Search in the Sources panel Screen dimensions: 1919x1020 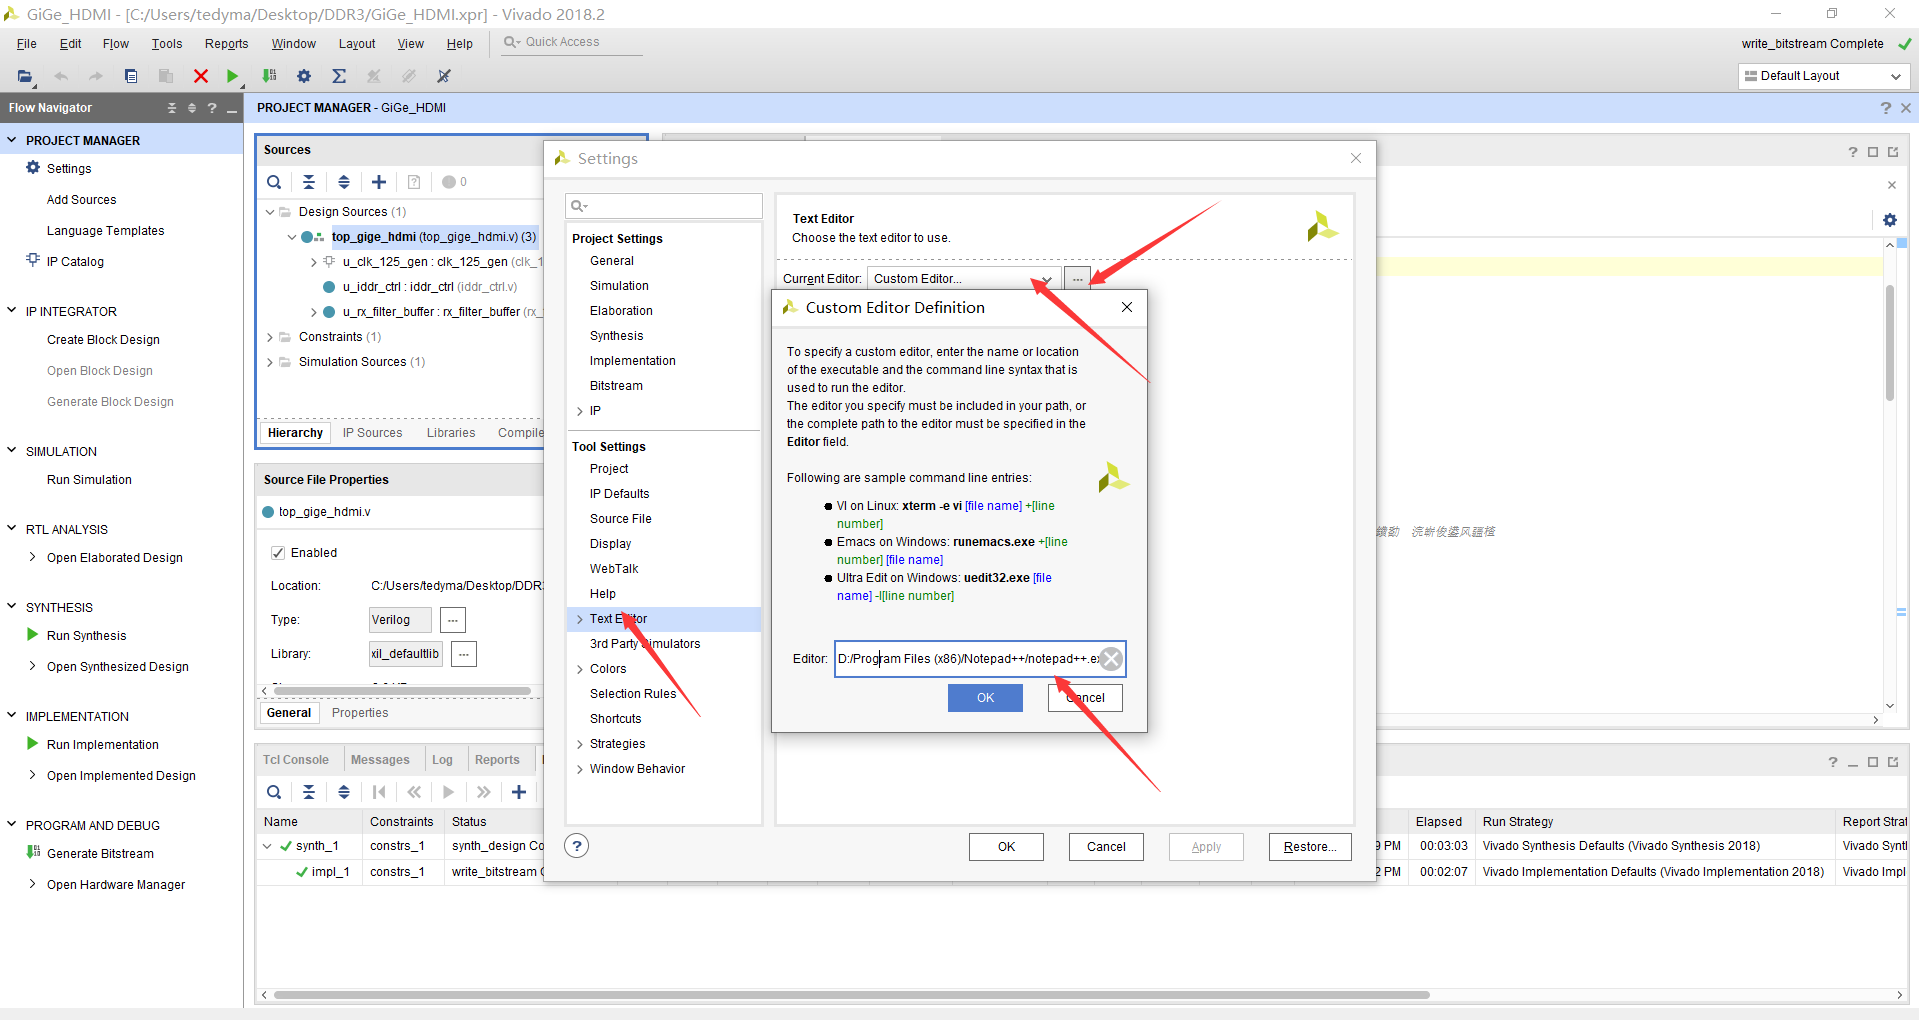[x=274, y=182]
